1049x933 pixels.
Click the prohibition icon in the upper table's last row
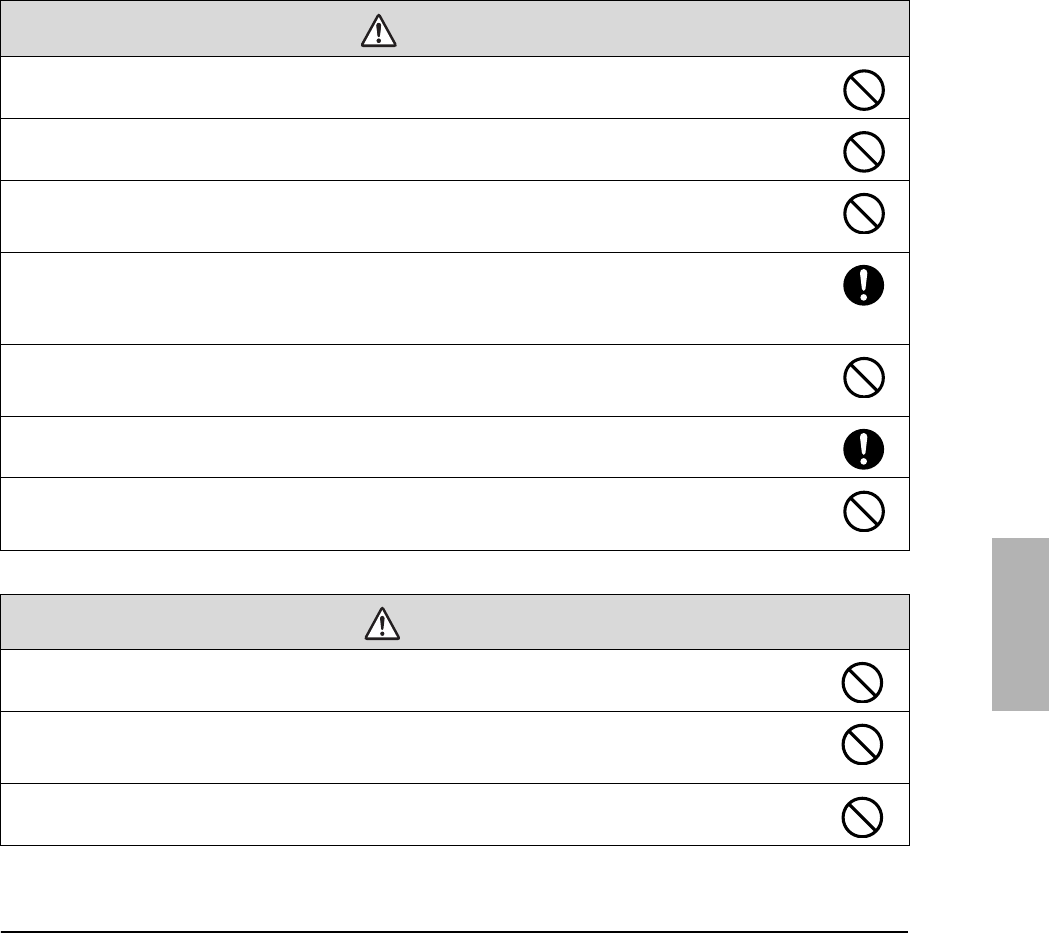tap(863, 513)
